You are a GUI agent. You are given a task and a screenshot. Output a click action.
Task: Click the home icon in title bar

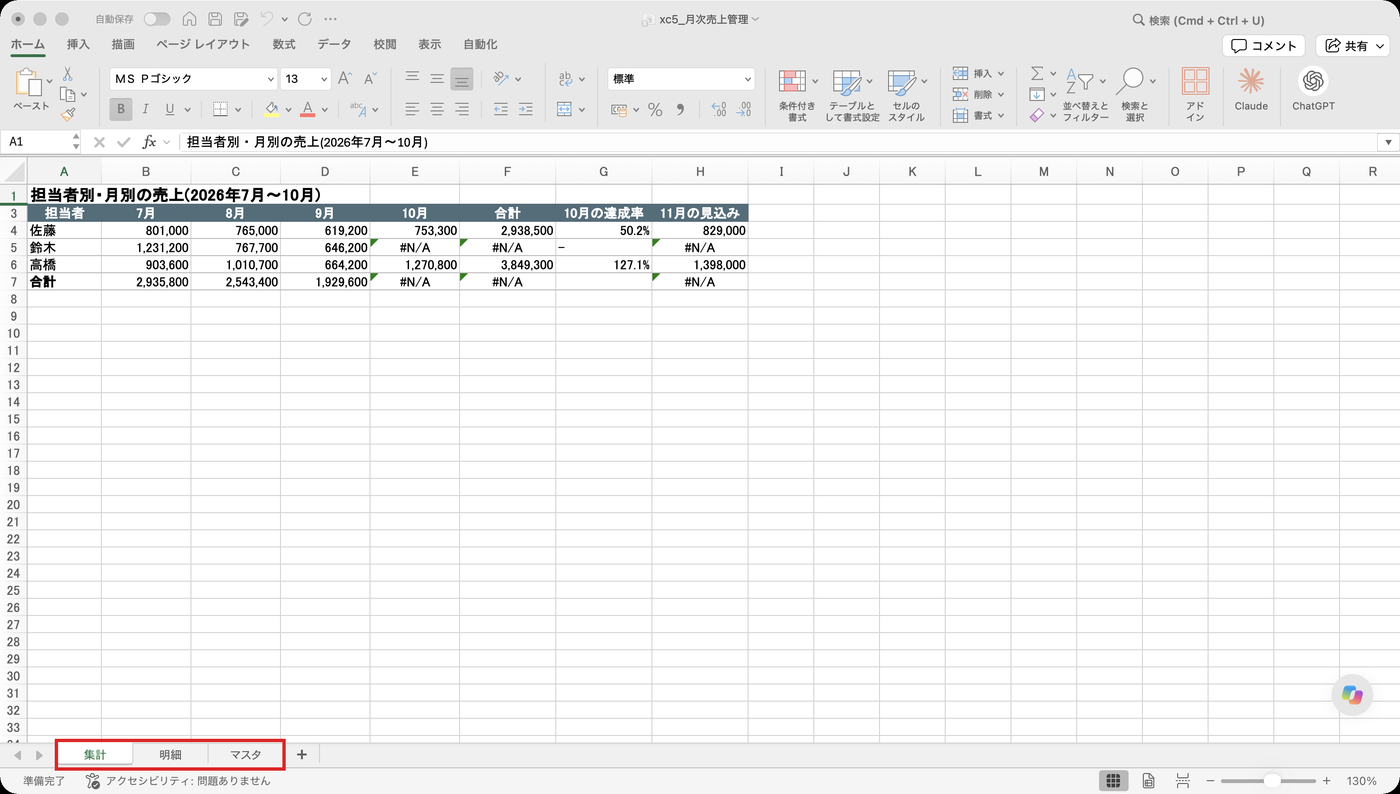189,19
